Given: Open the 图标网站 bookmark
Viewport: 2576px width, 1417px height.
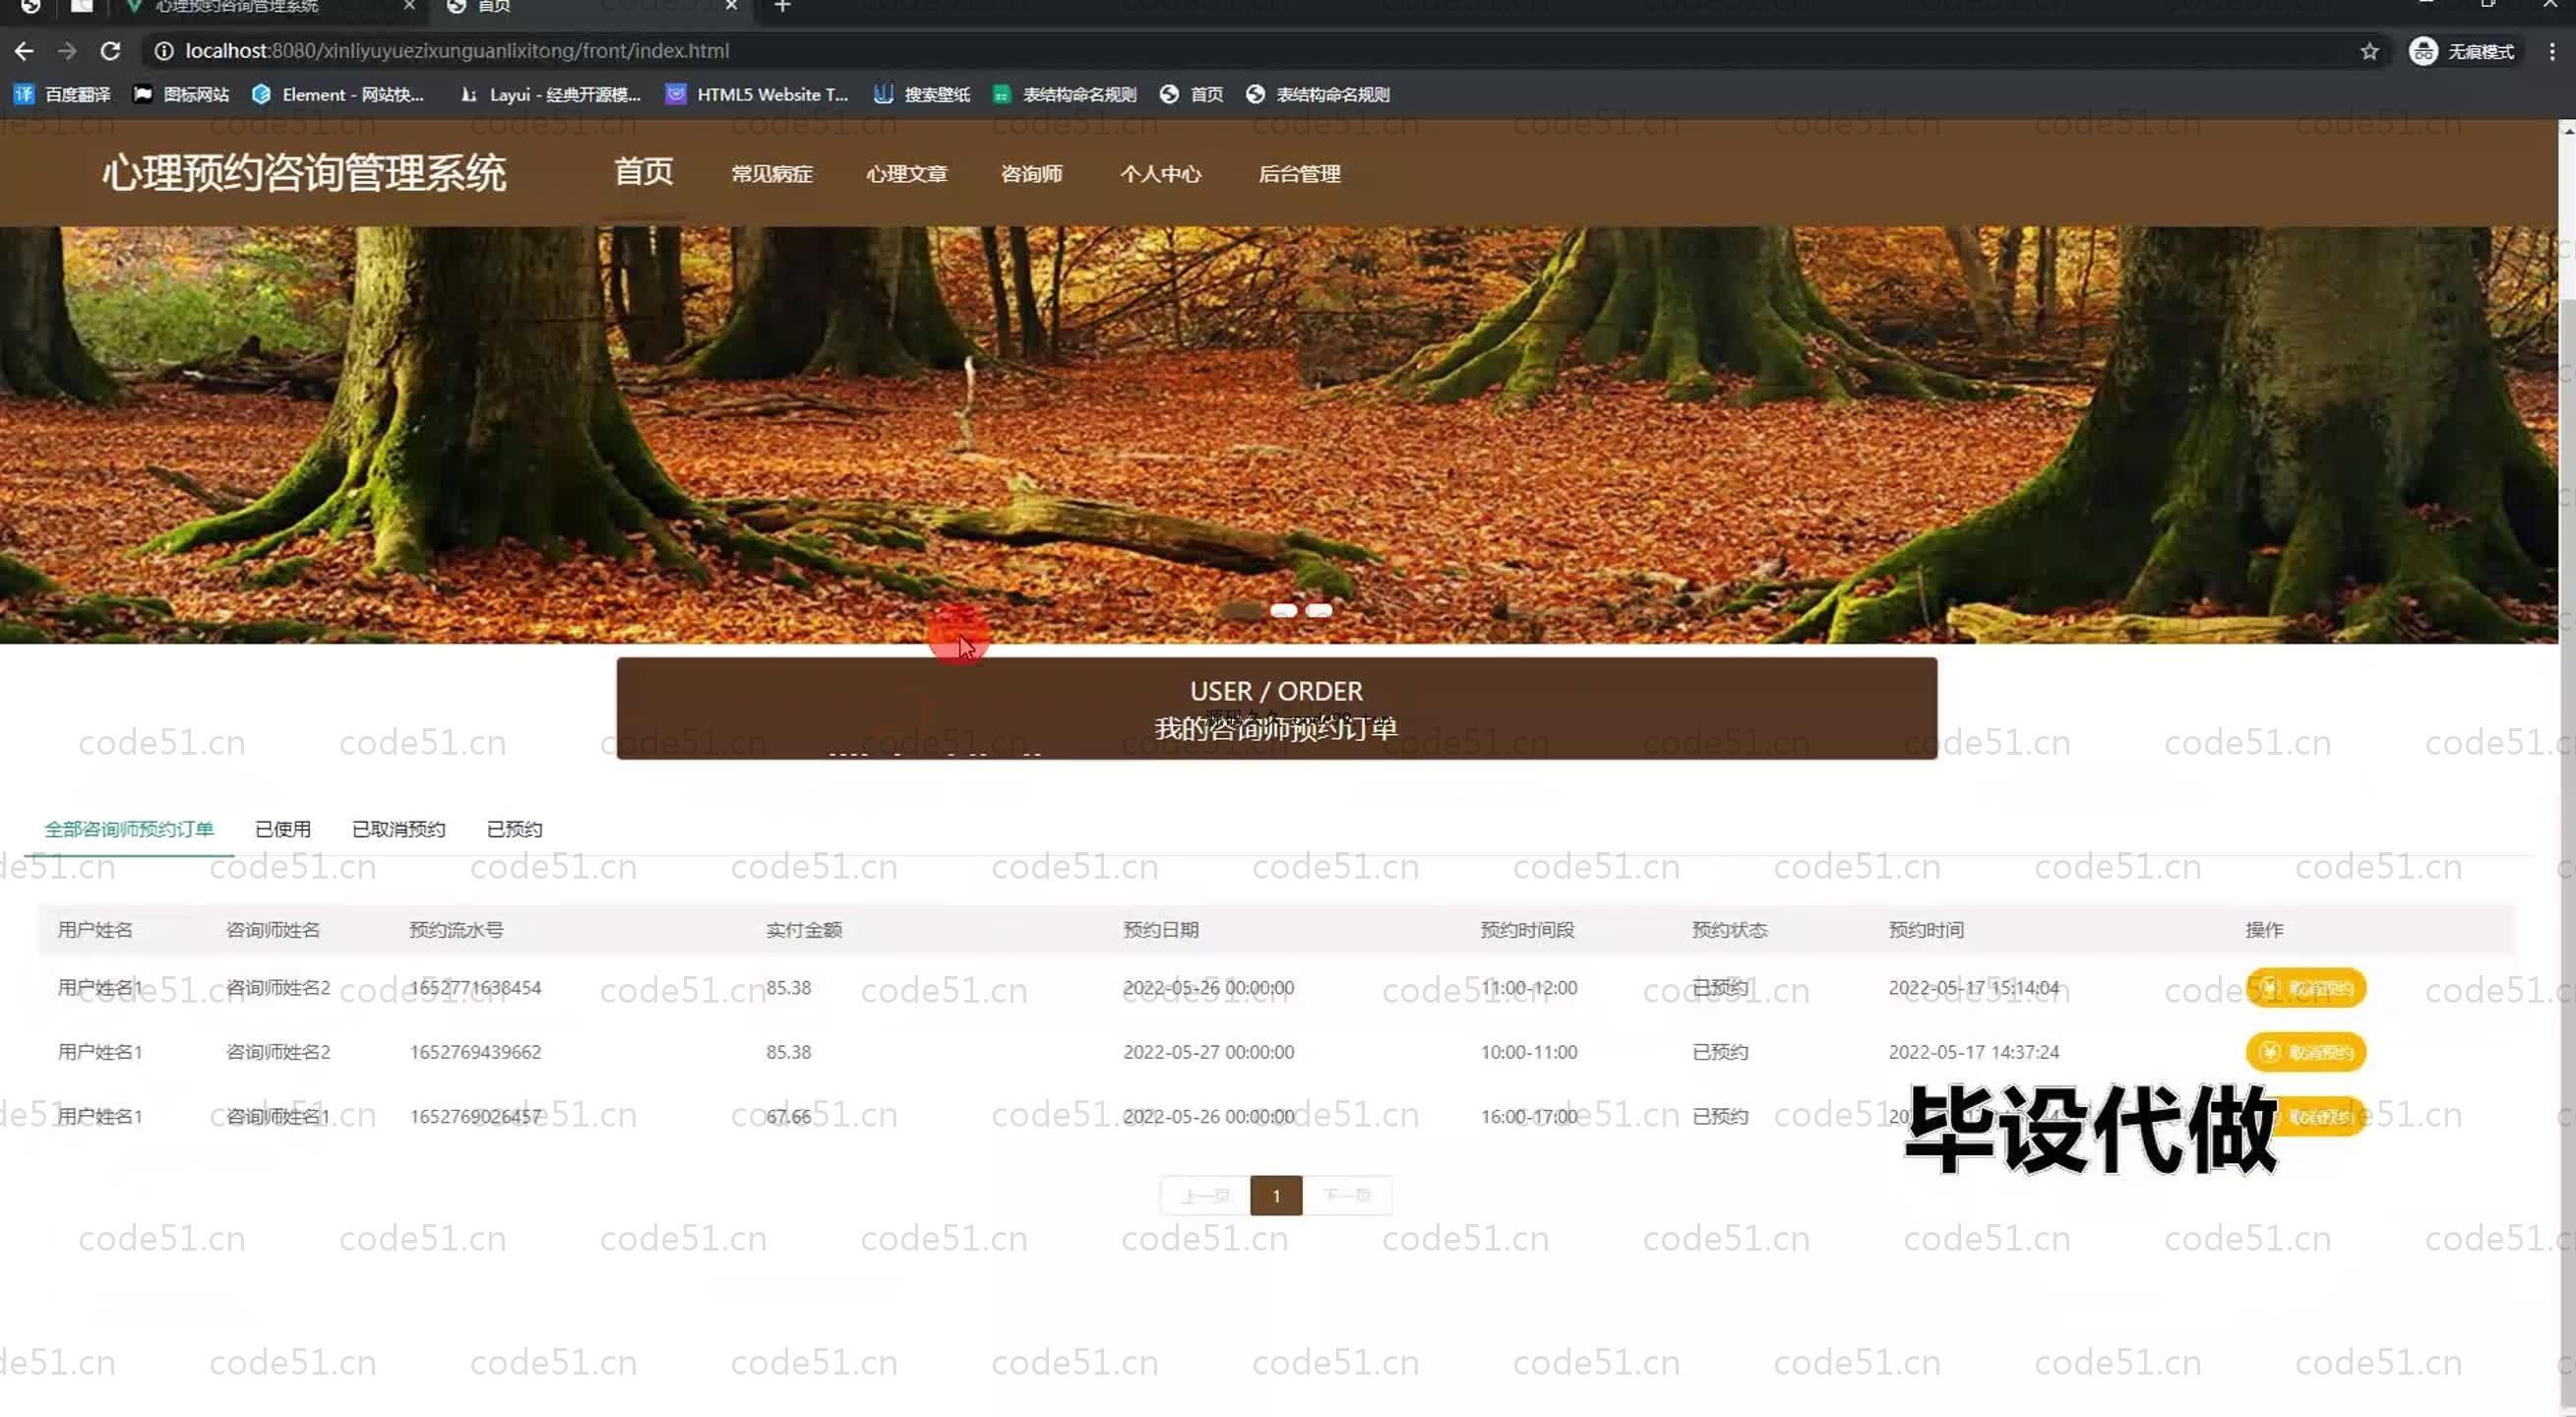Looking at the screenshot, I should (x=181, y=94).
